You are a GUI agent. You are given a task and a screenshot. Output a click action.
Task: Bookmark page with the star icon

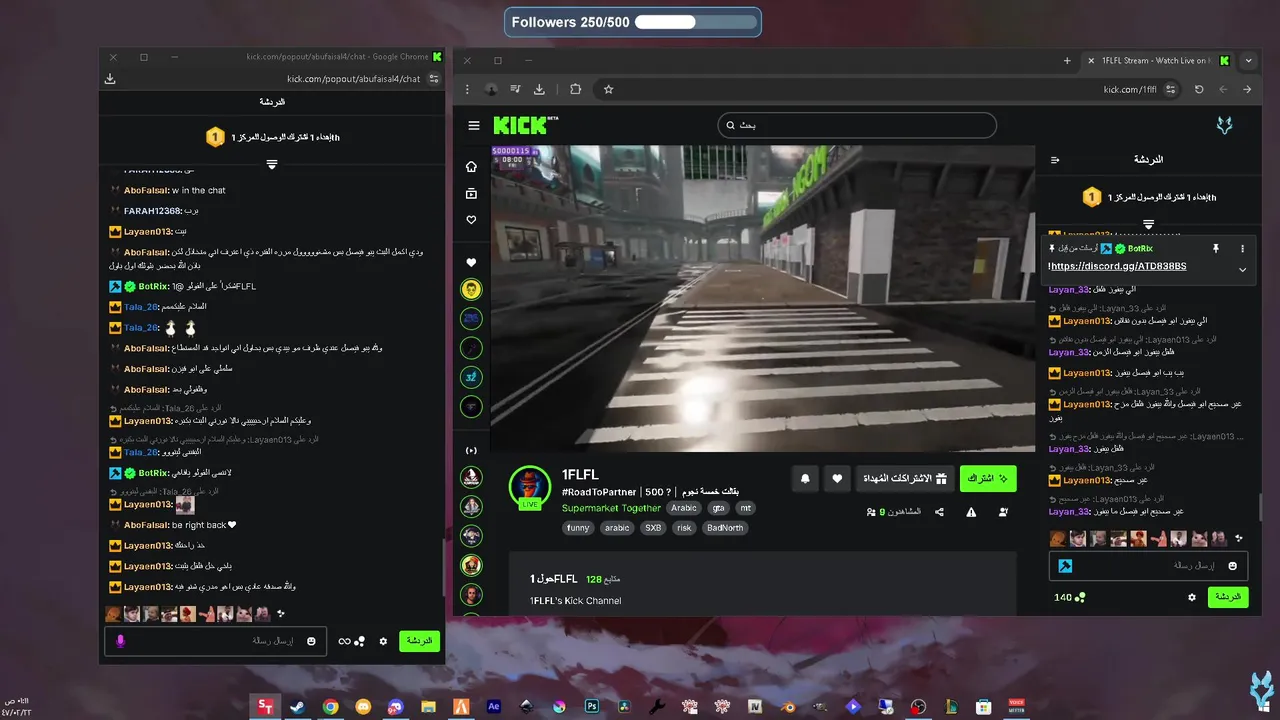point(608,89)
